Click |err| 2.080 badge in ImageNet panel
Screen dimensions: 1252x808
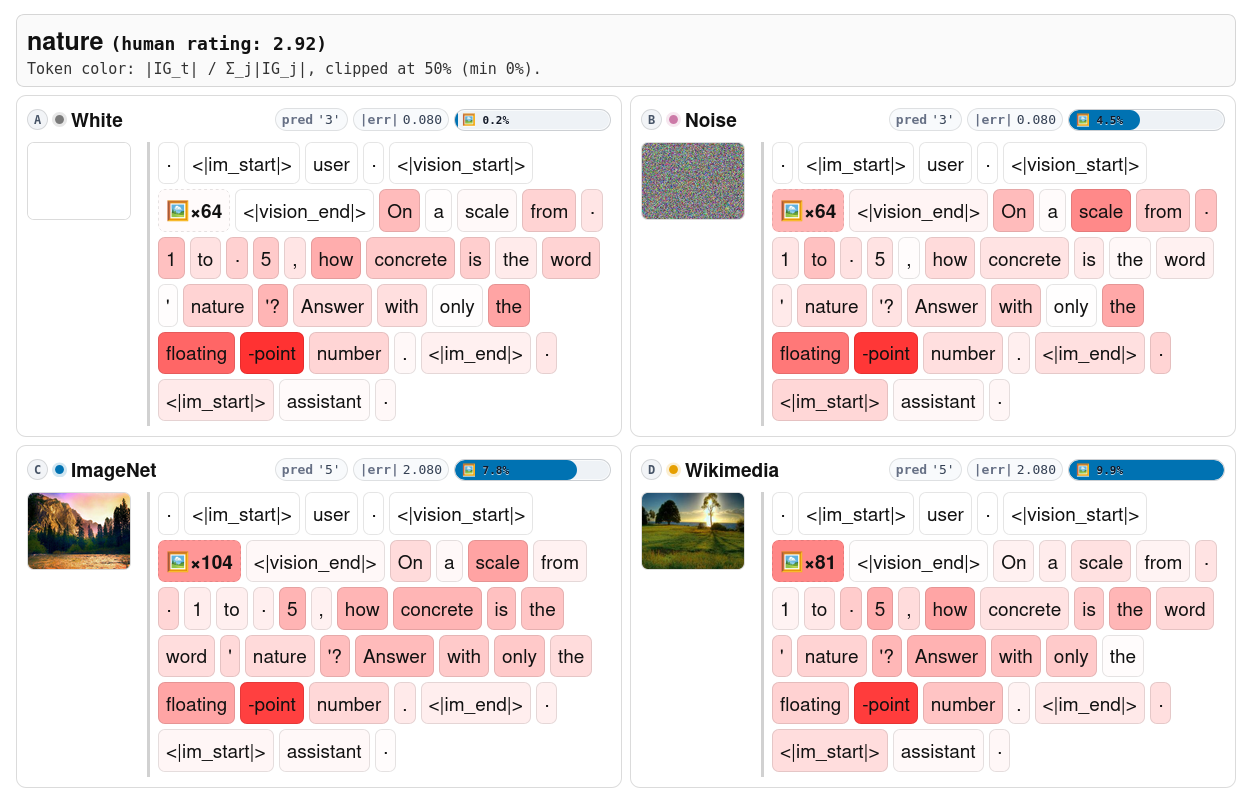click(401, 470)
